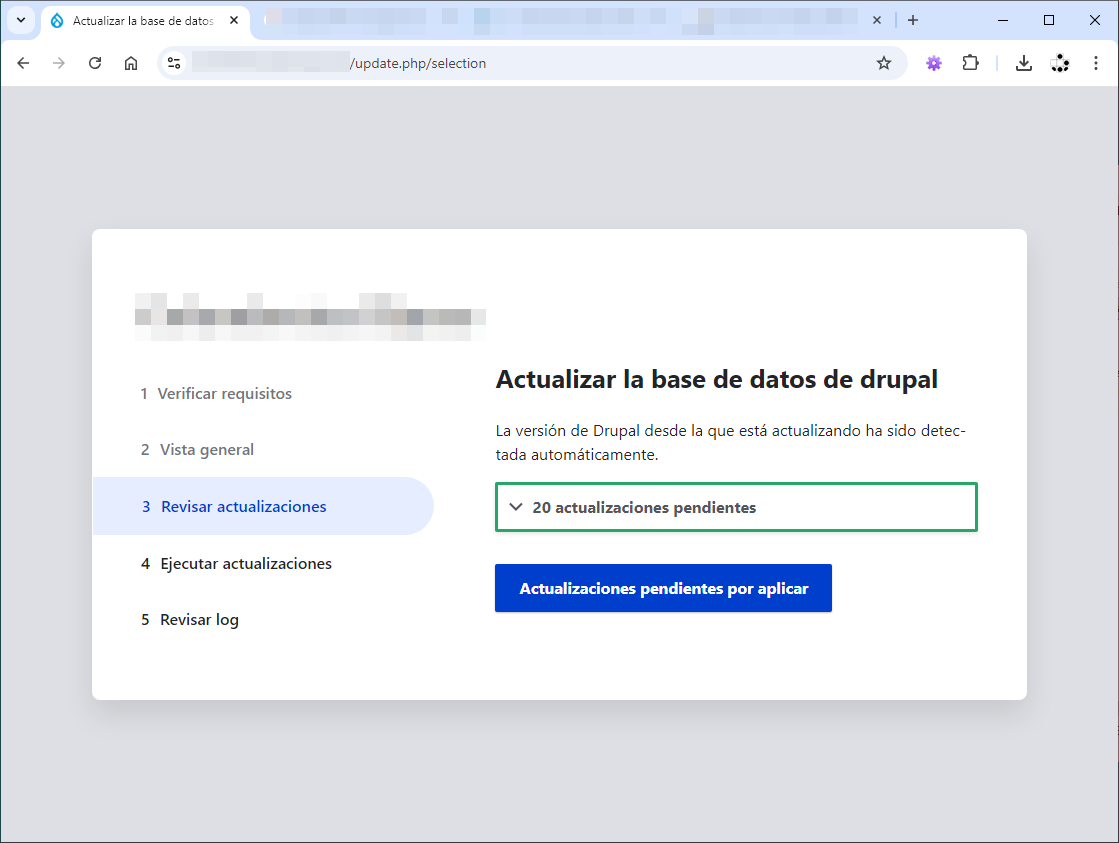Open the purple gear extension

pyautogui.click(x=933, y=63)
